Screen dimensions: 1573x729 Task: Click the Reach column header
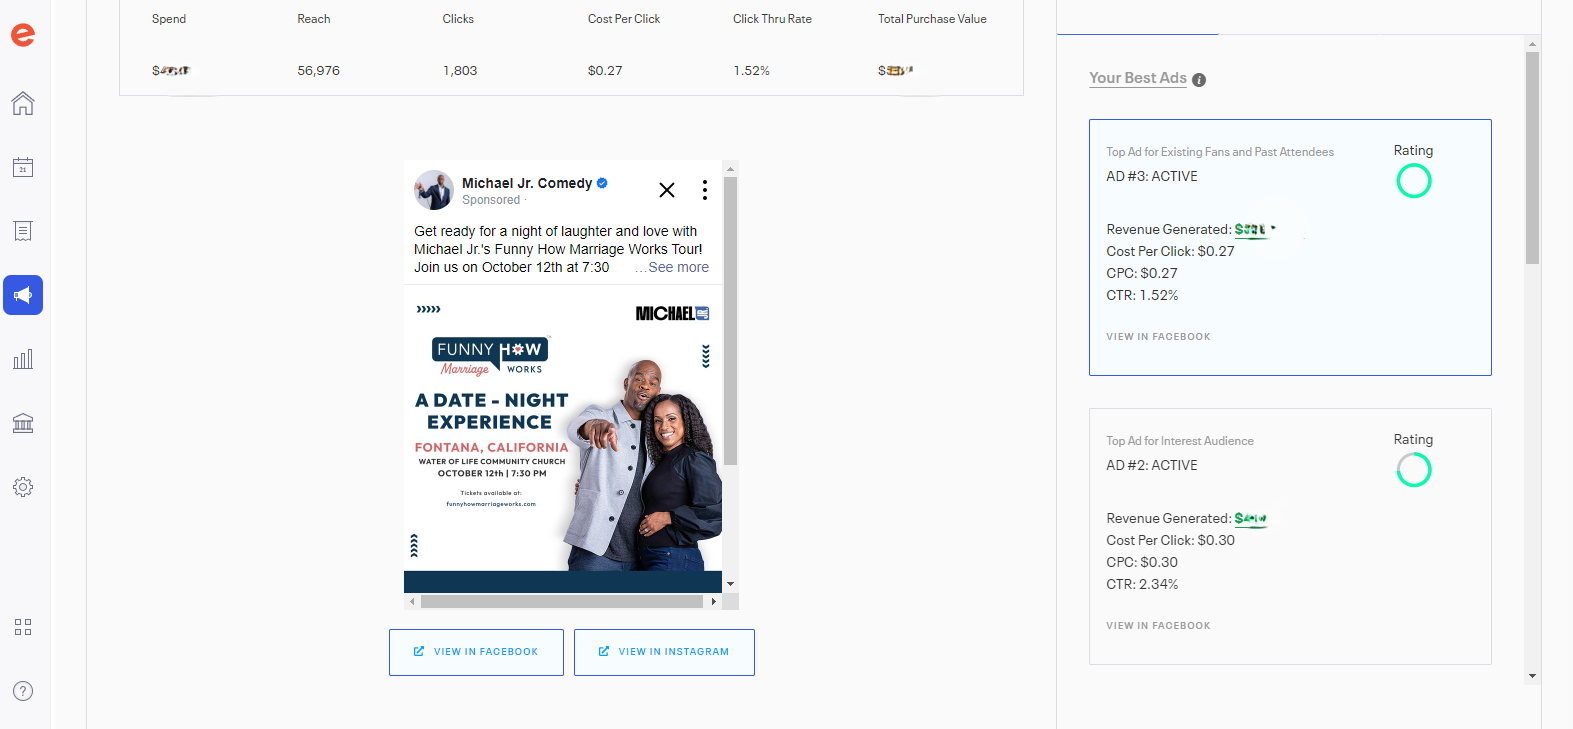pos(314,19)
